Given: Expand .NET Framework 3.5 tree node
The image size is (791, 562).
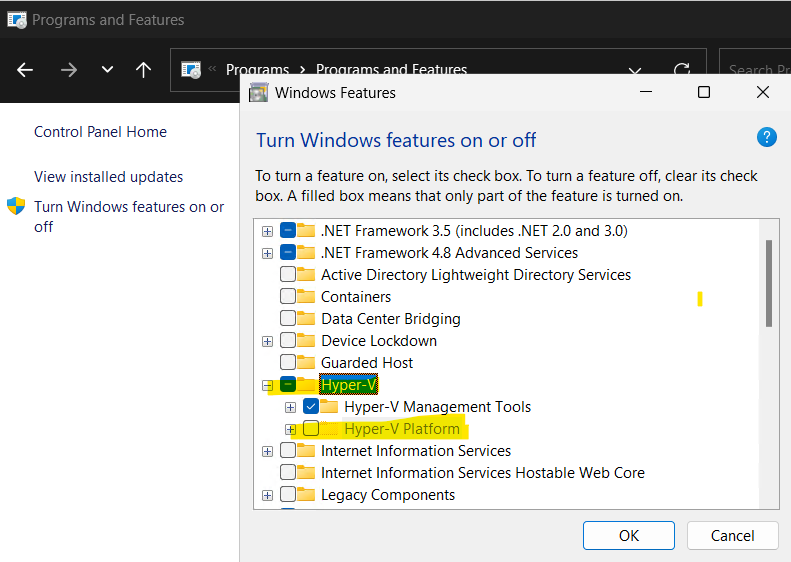Looking at the screenshot, I should tap(267, 232).
